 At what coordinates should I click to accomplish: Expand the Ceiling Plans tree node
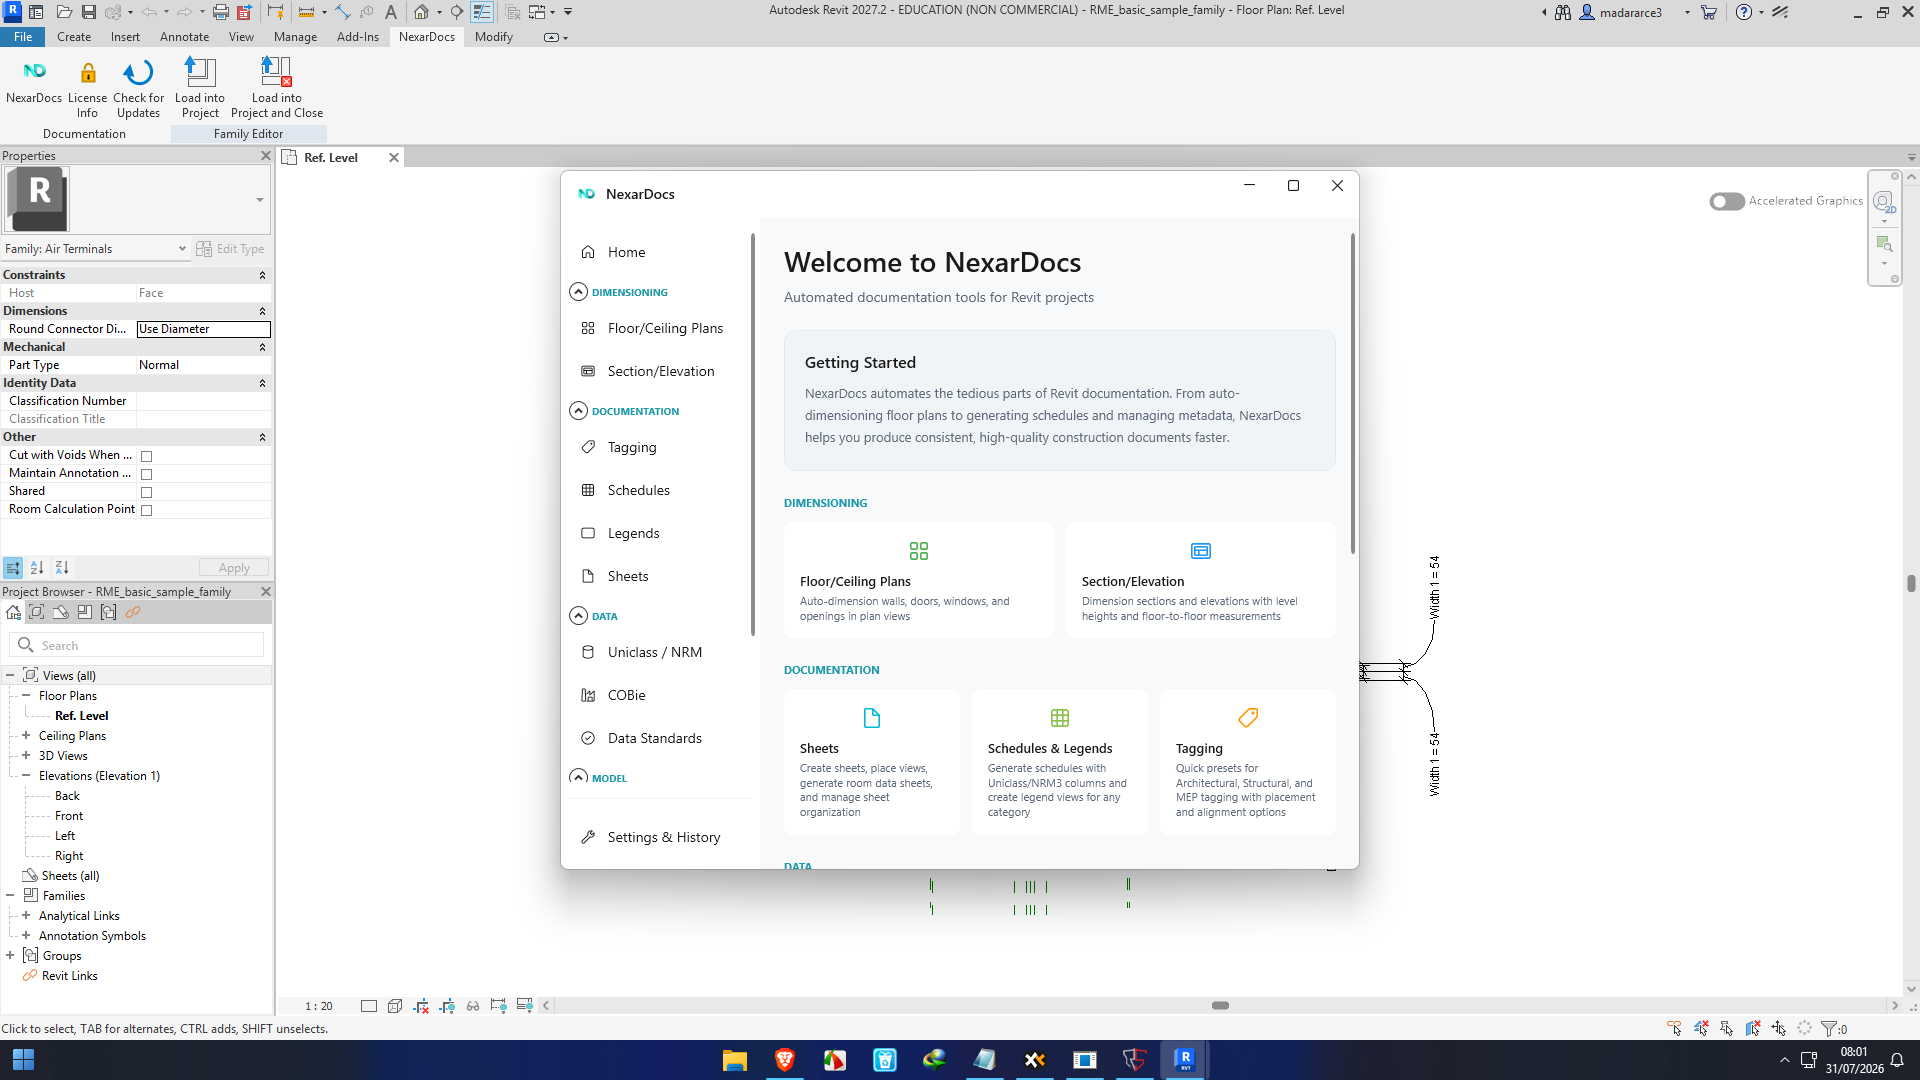tap(26, 736)
